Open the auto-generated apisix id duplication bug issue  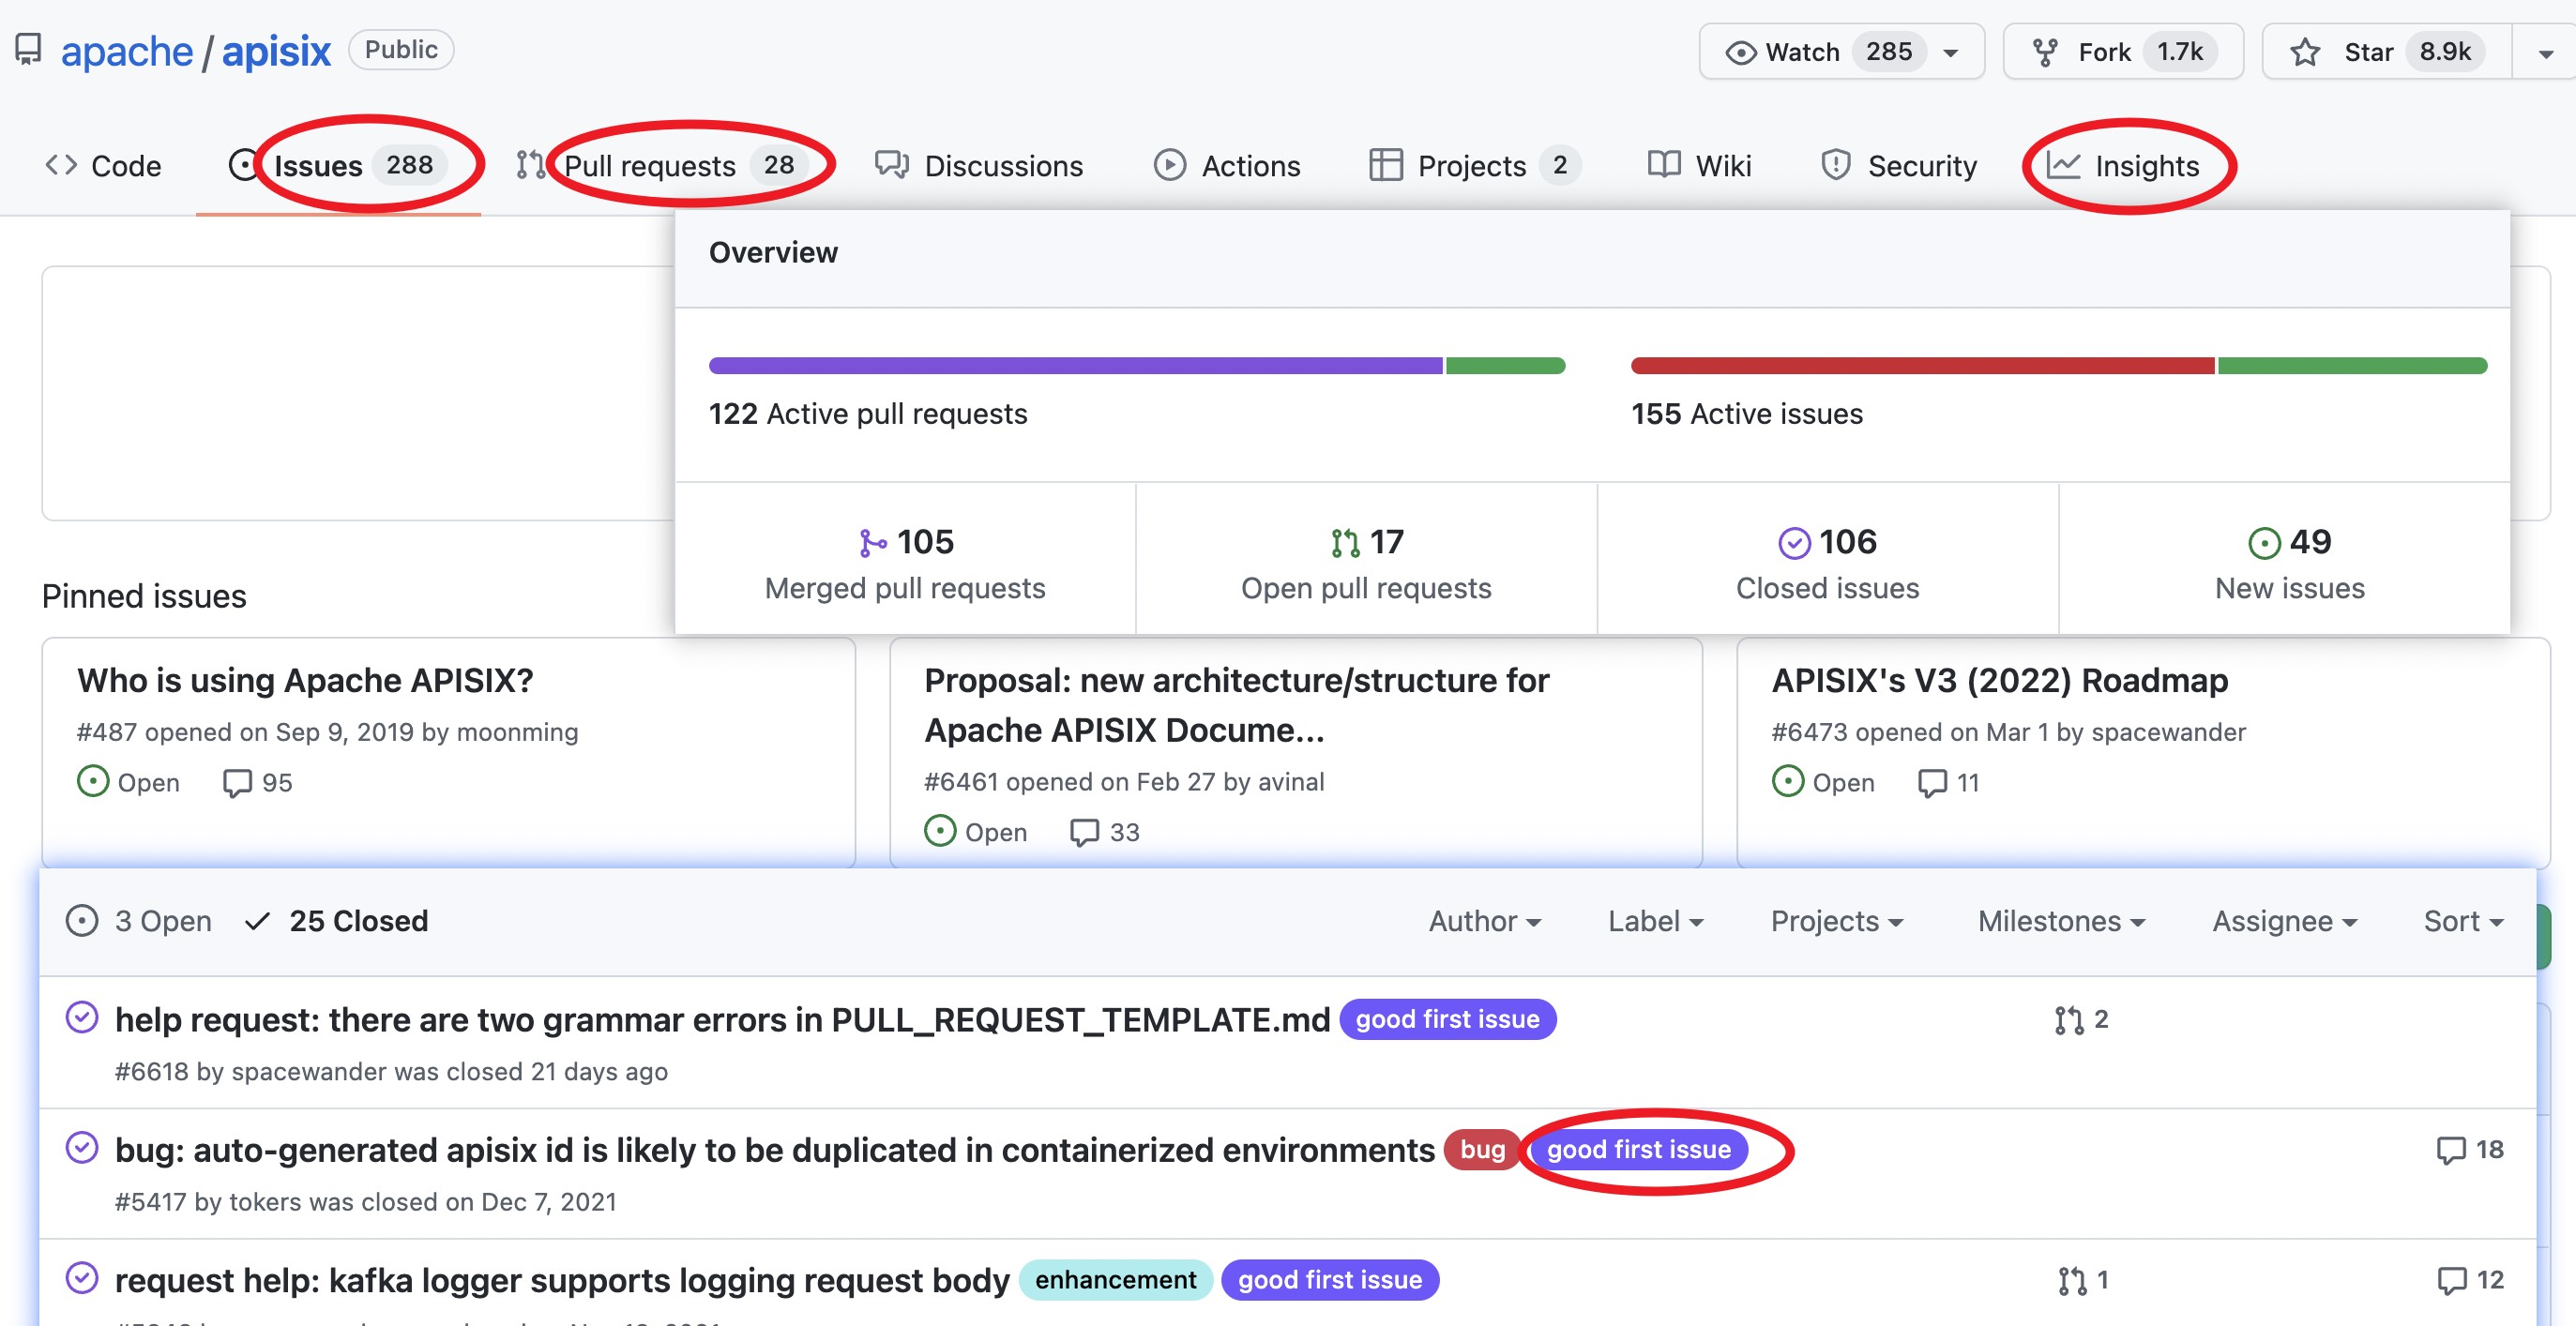tap(774, 1149)
